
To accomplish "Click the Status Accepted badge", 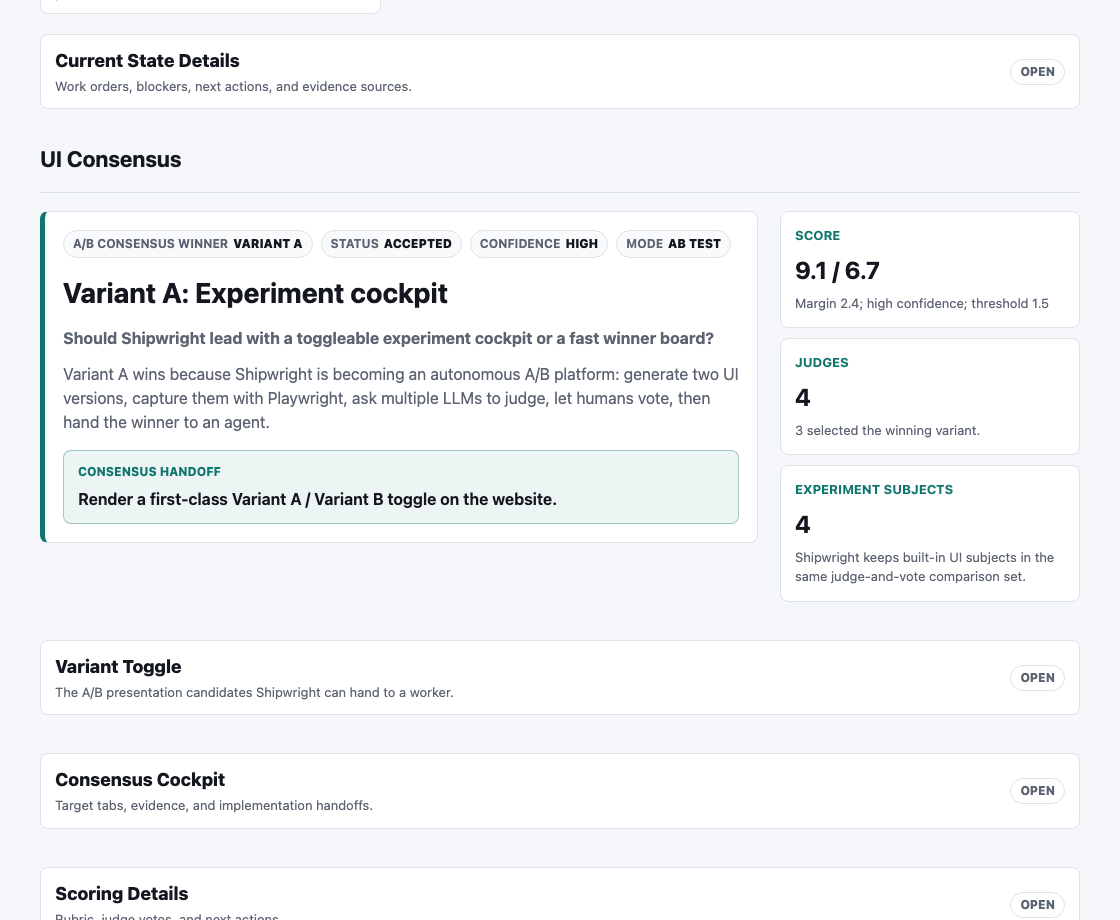I will (391, 244).
